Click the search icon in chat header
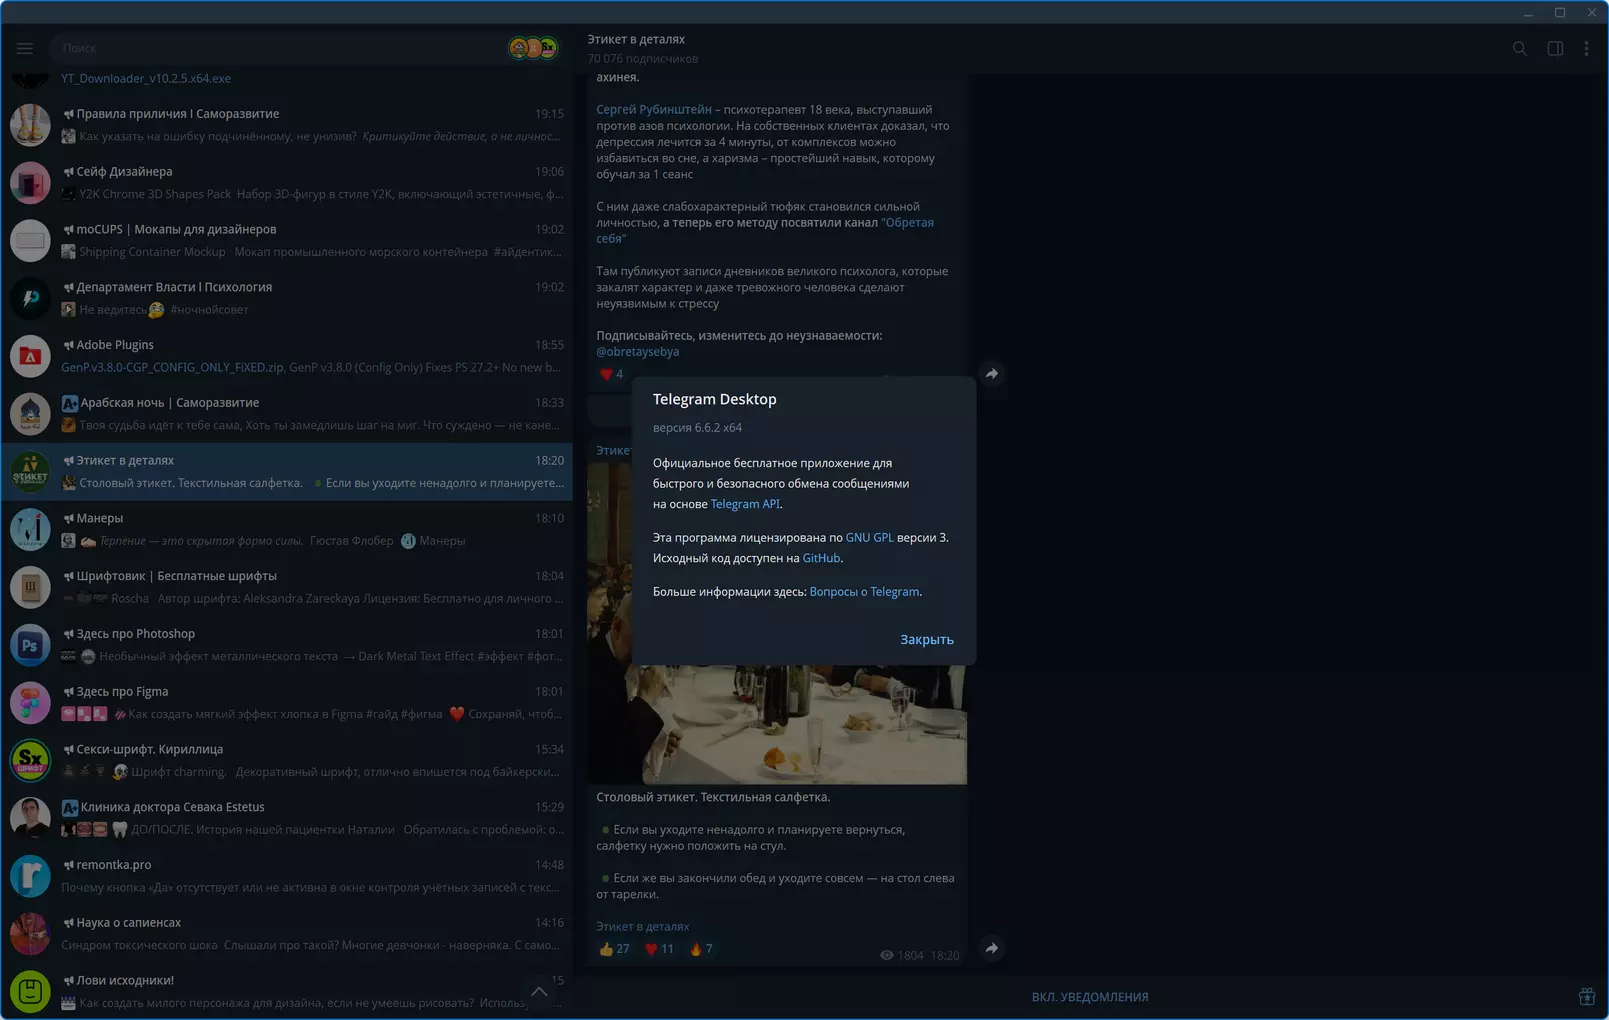The image size is (1609, 1020). pyautogui.click(x=1519, y=48)
